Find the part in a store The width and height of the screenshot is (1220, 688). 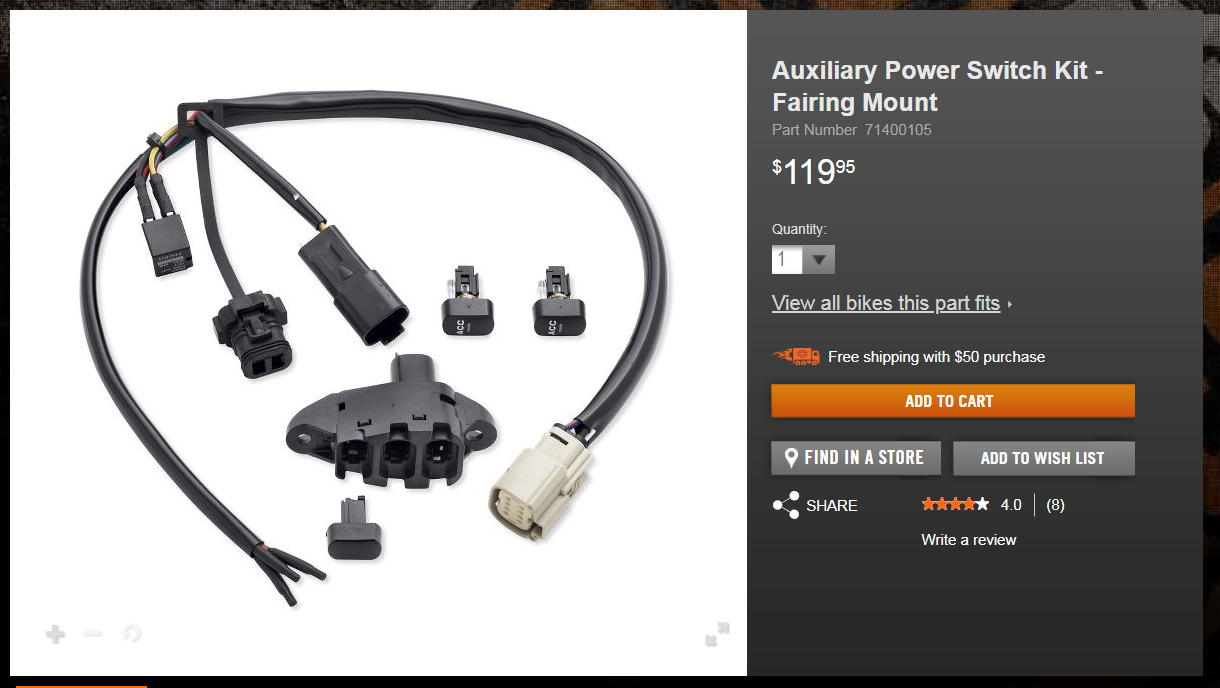pos(856,458)
